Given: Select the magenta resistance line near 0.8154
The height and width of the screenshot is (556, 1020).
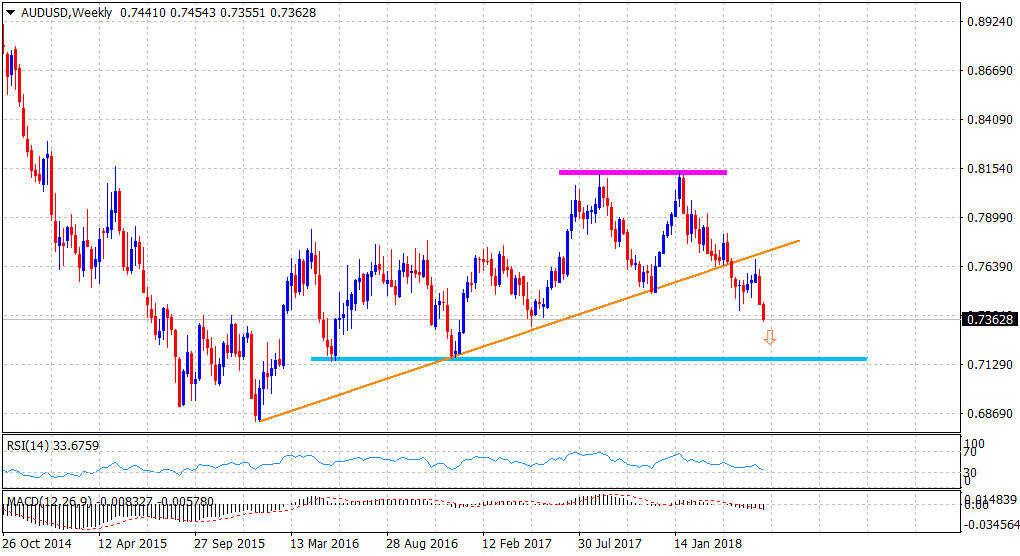Looking at the screenshot, I should [x=642, y=173].
